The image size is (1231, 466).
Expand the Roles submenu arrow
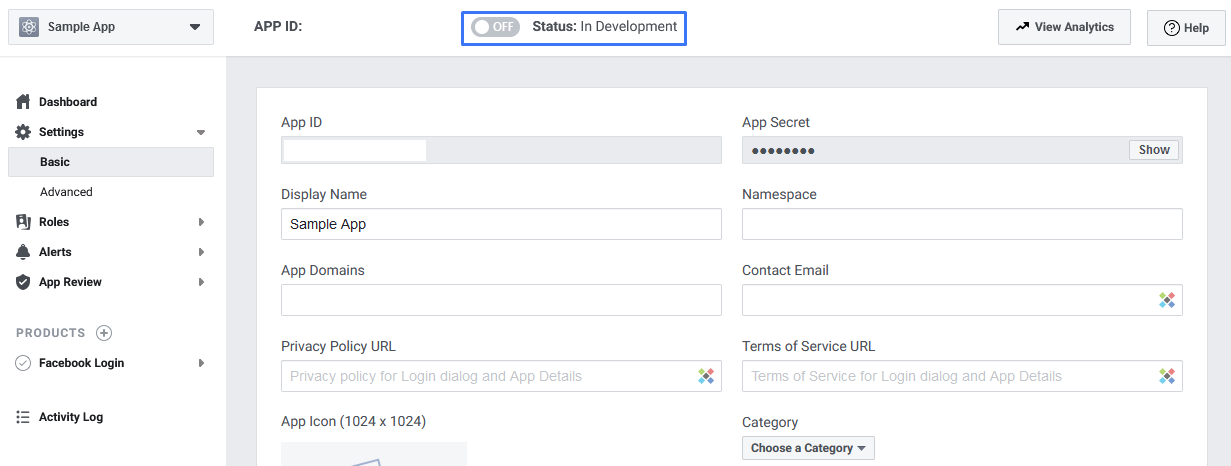coord(201,222)
